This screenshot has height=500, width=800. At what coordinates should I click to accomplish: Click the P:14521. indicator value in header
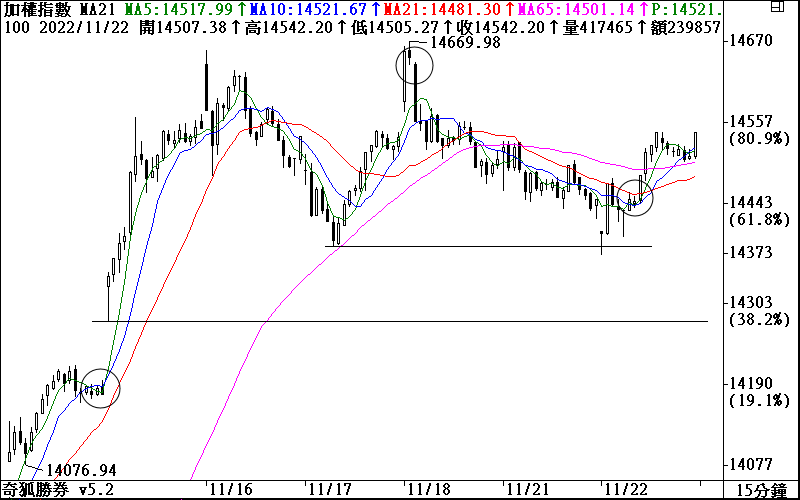click(x=688, y=9)
